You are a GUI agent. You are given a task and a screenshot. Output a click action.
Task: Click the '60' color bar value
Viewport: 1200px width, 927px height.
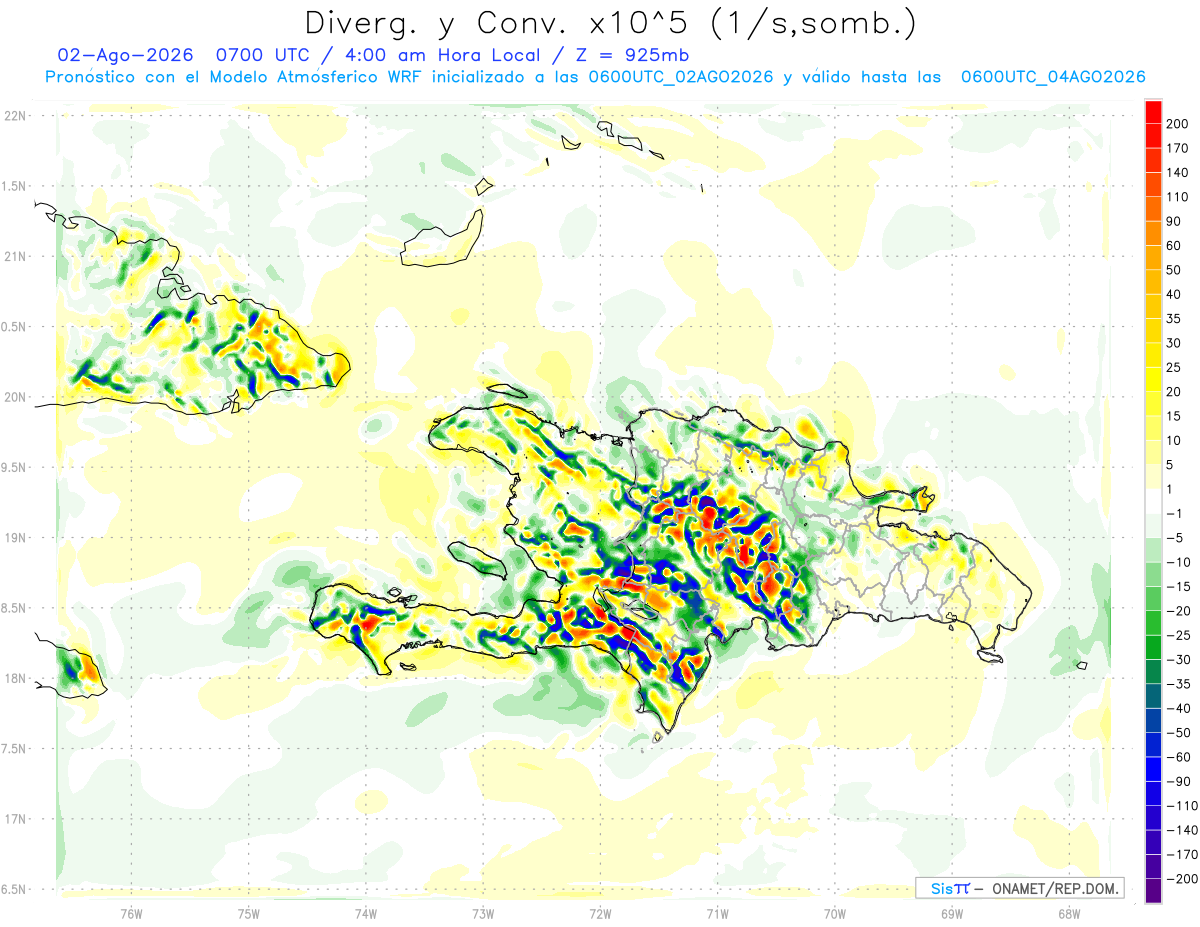coord(1174,246)
